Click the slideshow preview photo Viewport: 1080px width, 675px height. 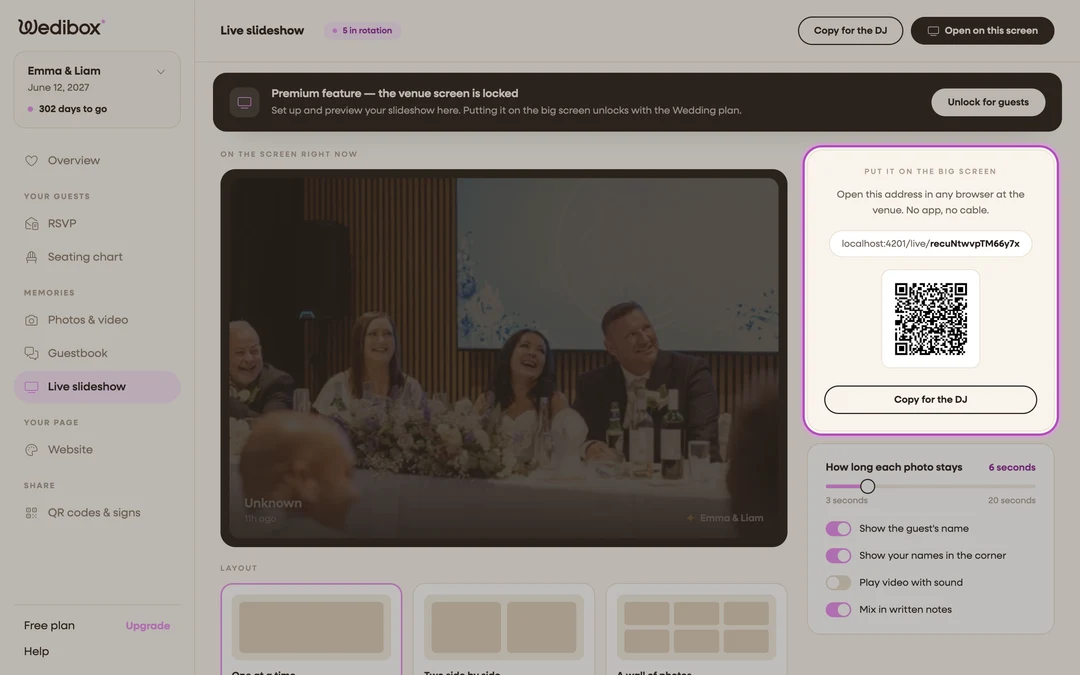(503, 358)
